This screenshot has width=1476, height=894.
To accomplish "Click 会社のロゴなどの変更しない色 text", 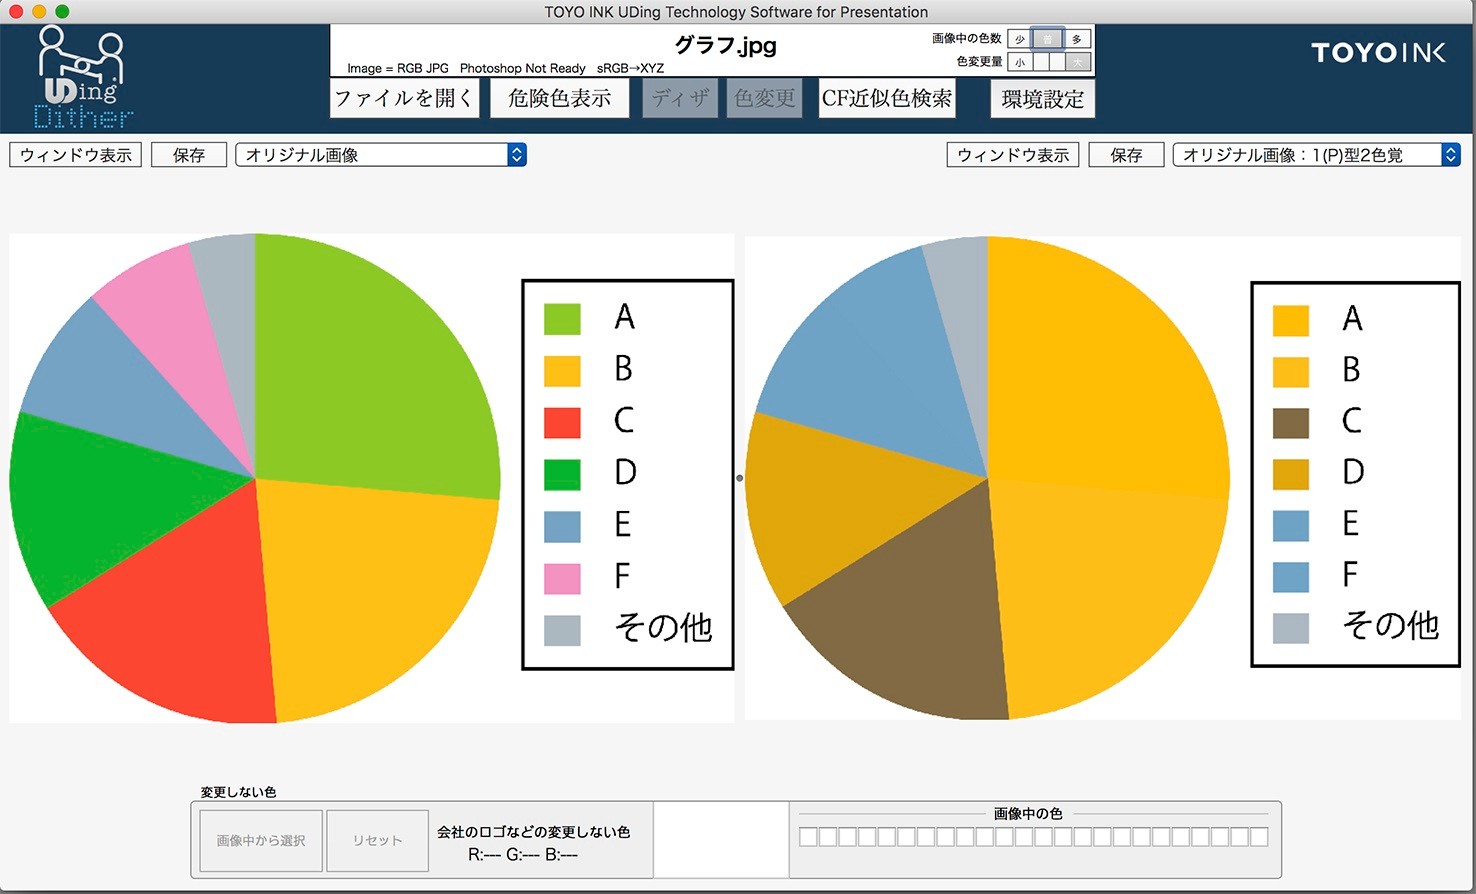I will click(x=533, y=832).
